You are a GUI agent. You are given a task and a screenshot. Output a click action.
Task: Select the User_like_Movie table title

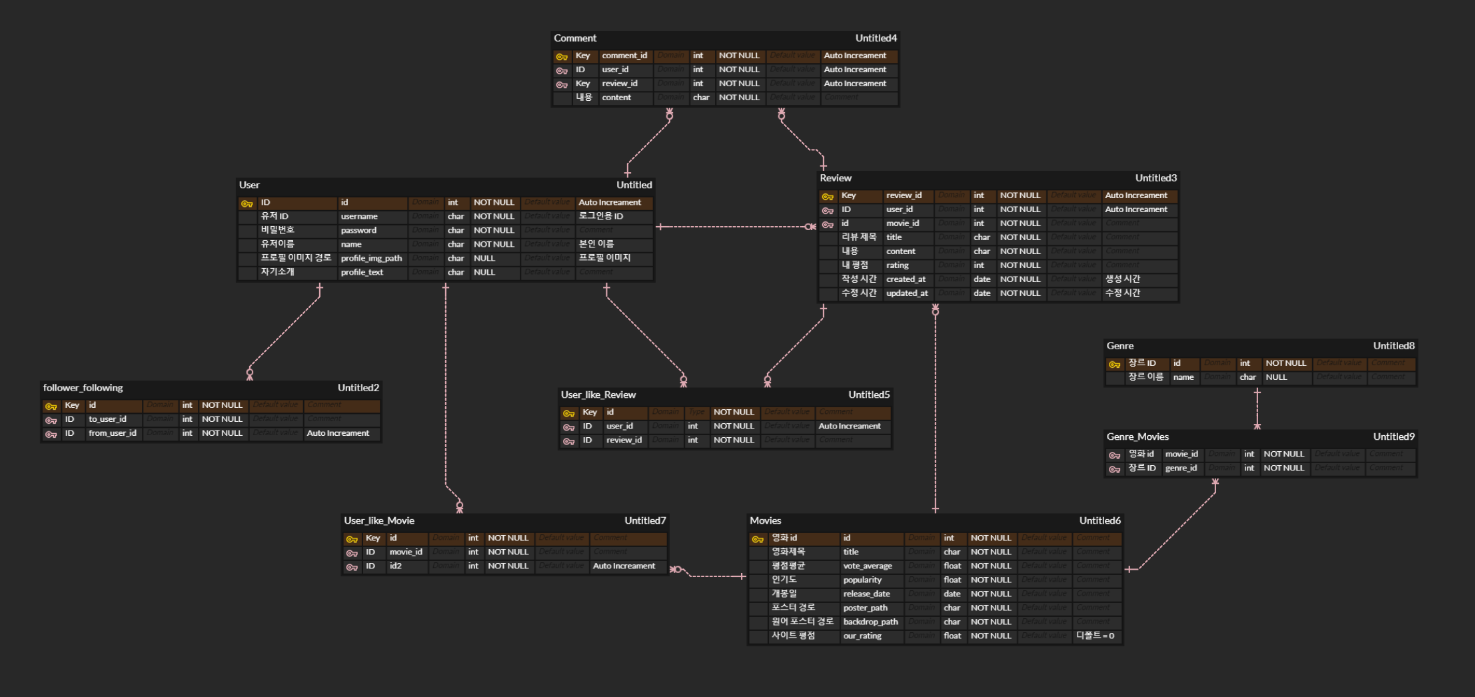(379, 521)
